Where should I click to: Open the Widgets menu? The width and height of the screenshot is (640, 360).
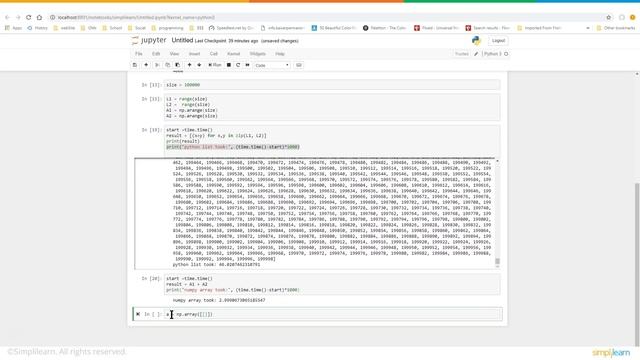click(258, 53)
